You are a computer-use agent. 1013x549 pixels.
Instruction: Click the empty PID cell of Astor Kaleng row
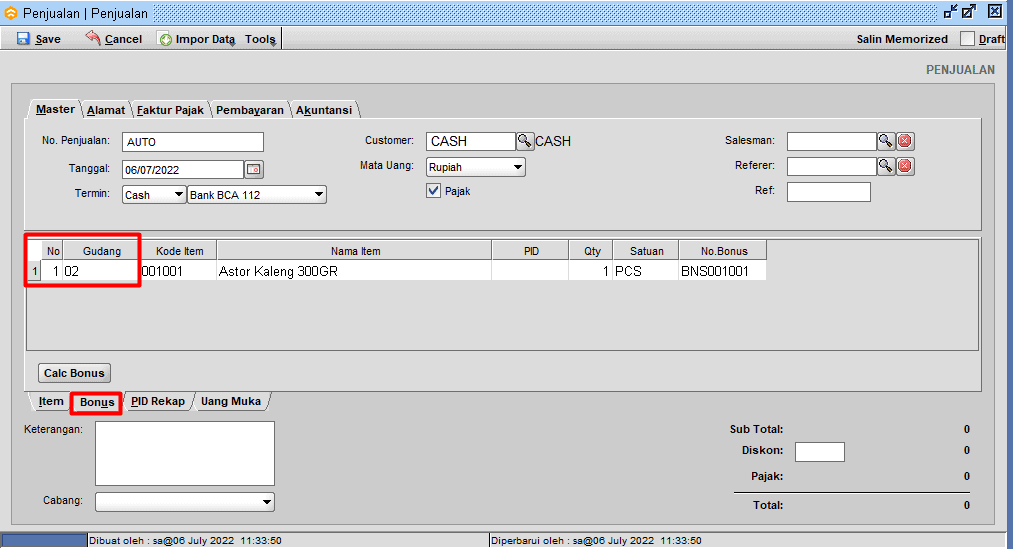point(530,271)
